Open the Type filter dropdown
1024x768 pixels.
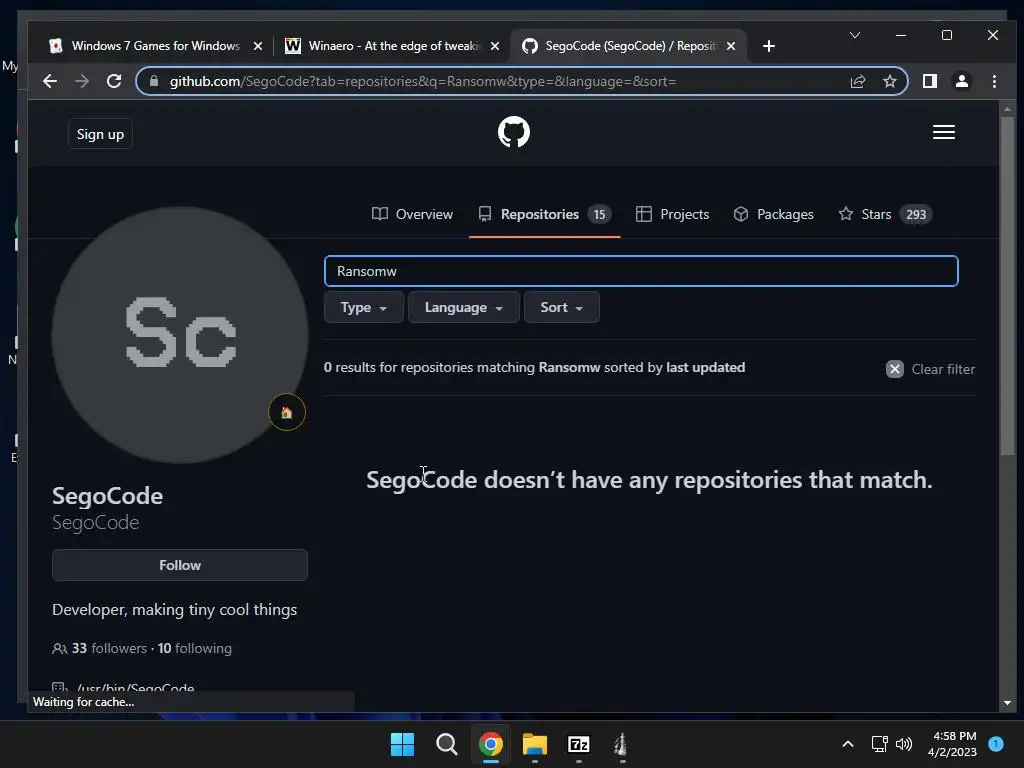click(364, 308)
